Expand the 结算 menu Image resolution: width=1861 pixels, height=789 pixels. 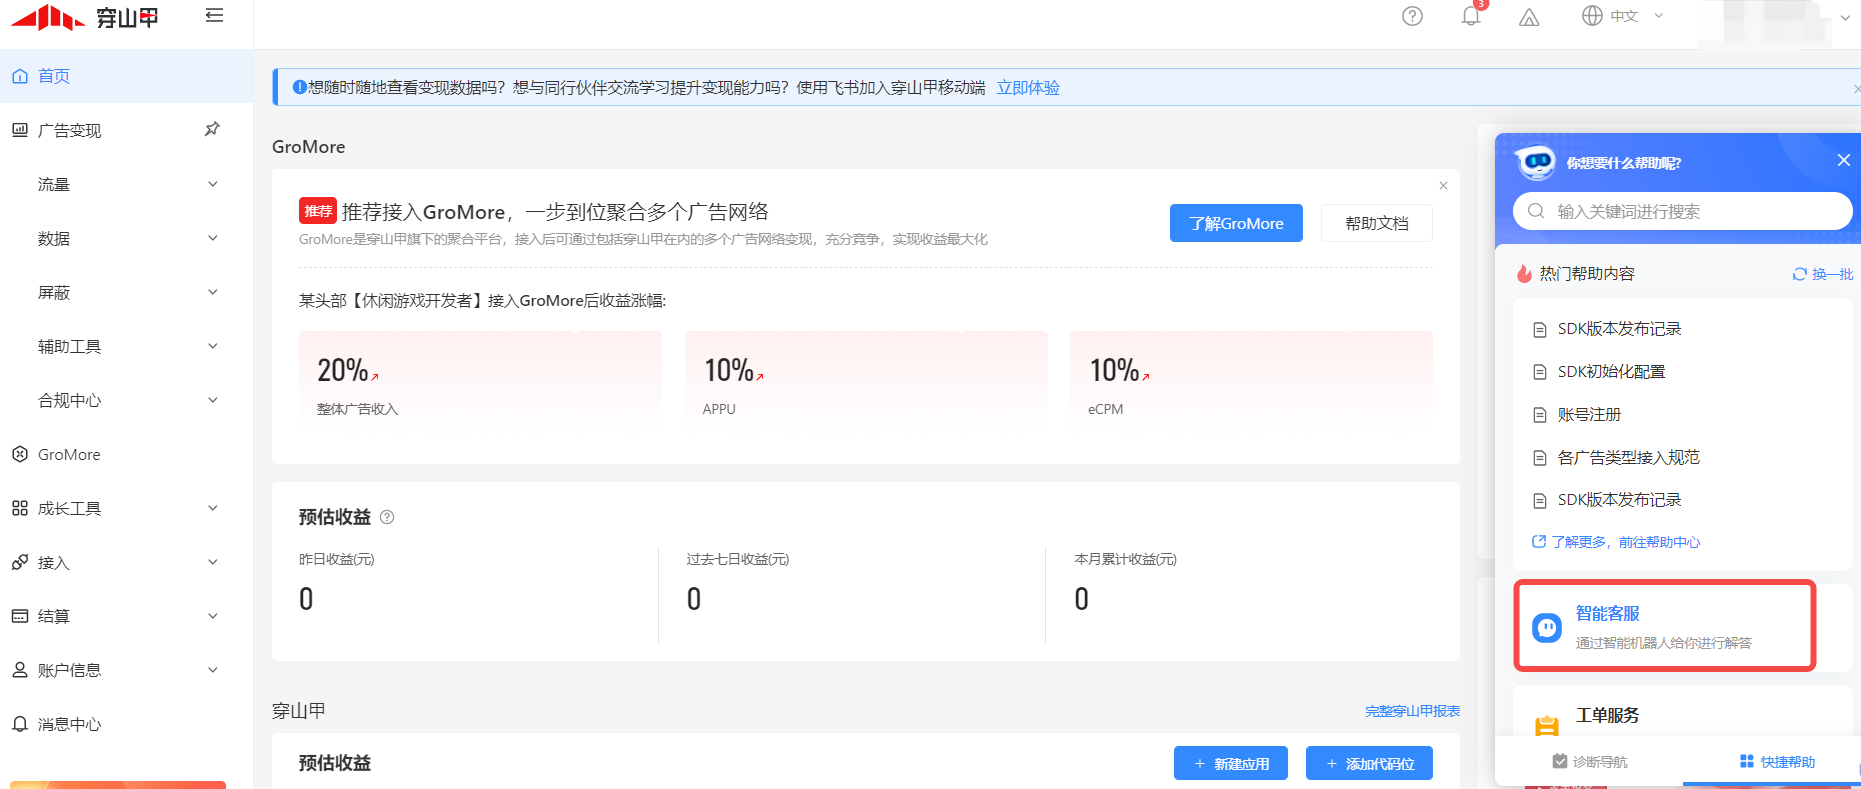tap(212, 616)
